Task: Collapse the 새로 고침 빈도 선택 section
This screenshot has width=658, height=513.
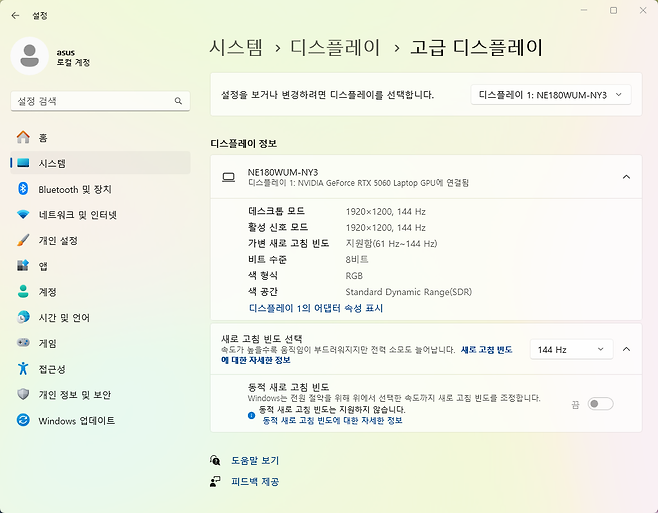Action: [x=626, y=349]
